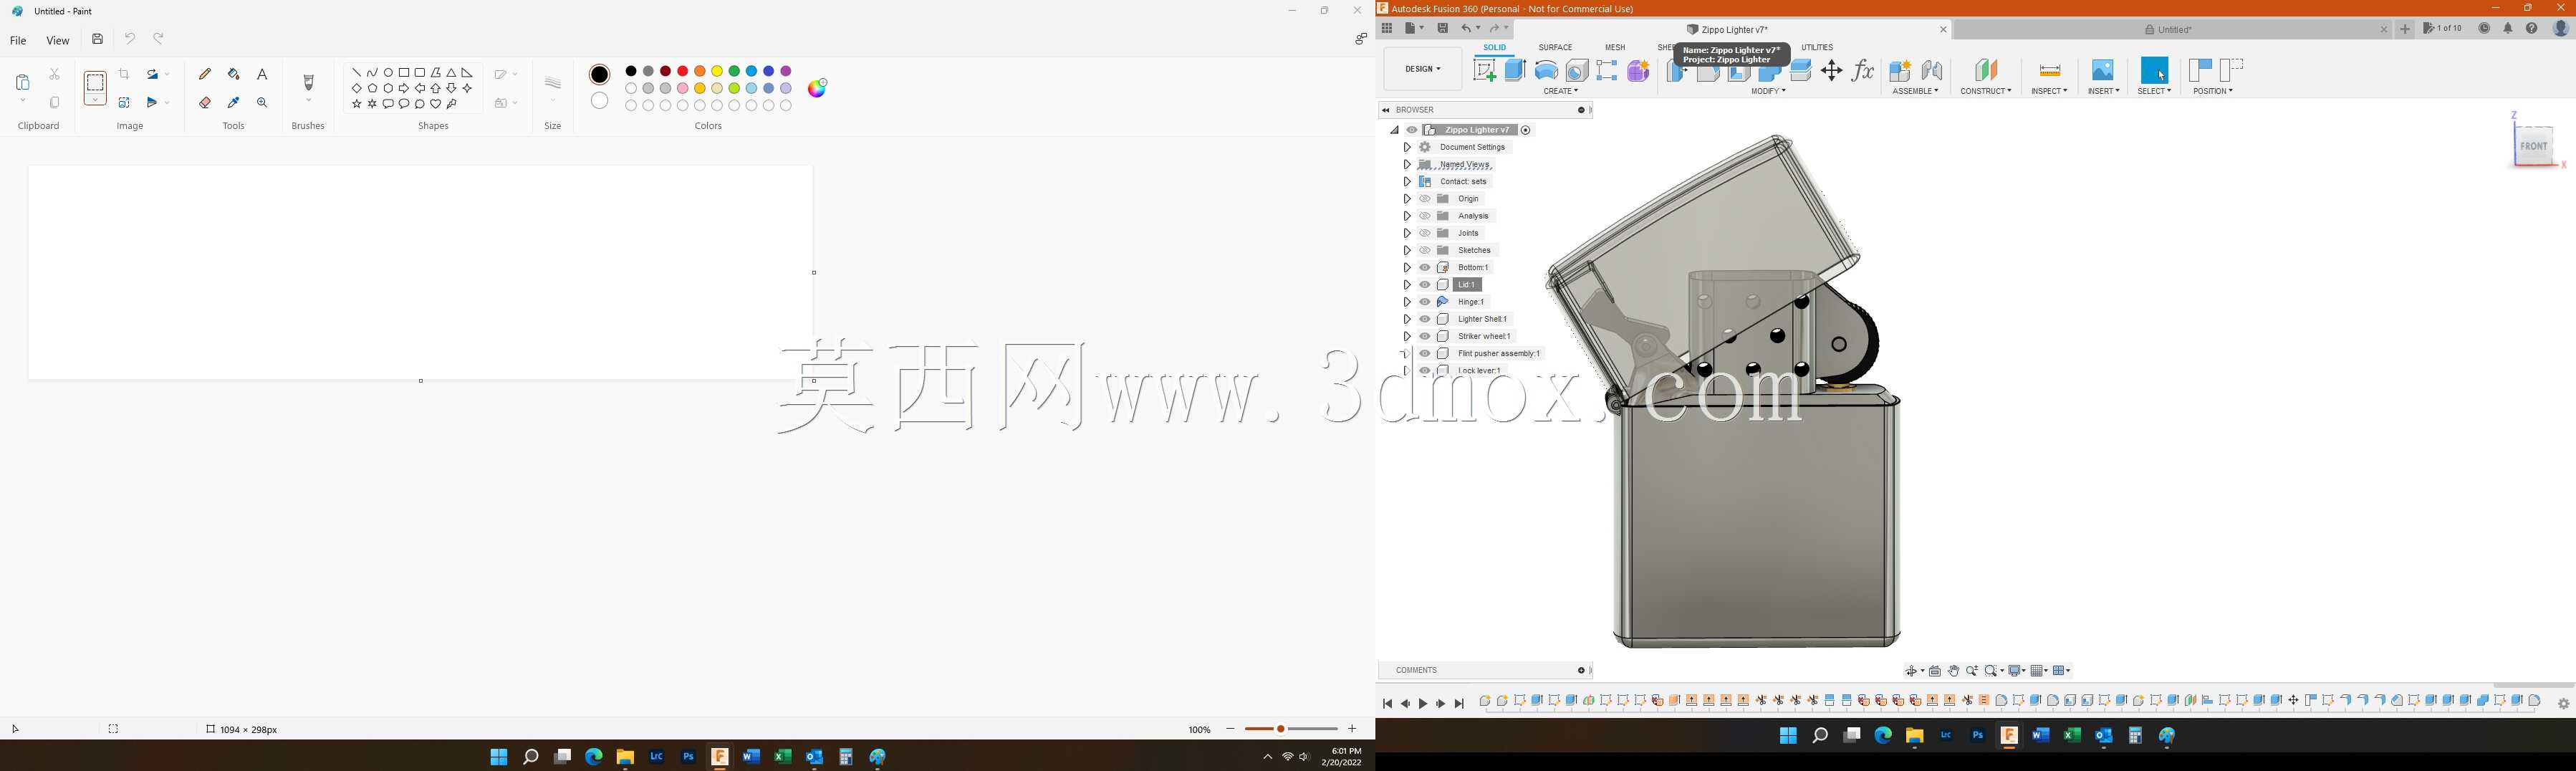Pick the five-point star shape in Paint
Viewport: 2576px width, 771px height.
[x=357, y=104]
